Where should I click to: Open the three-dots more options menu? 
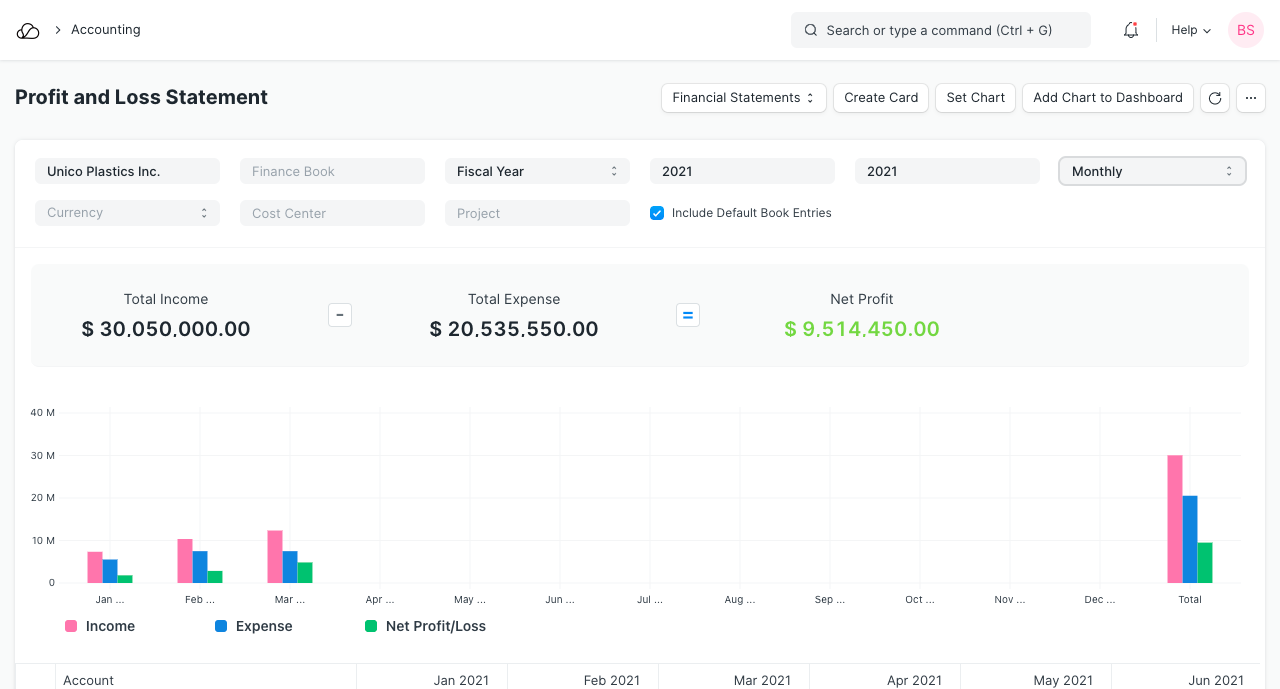point(1251,98)
